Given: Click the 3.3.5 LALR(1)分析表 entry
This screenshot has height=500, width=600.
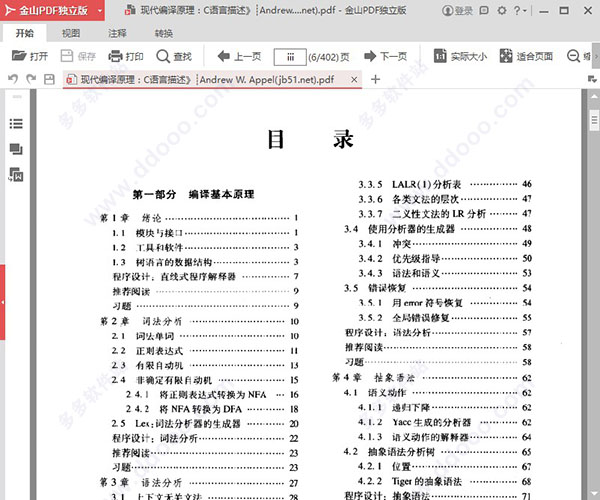Looking at the screenshot, I should tap(445, 184).
